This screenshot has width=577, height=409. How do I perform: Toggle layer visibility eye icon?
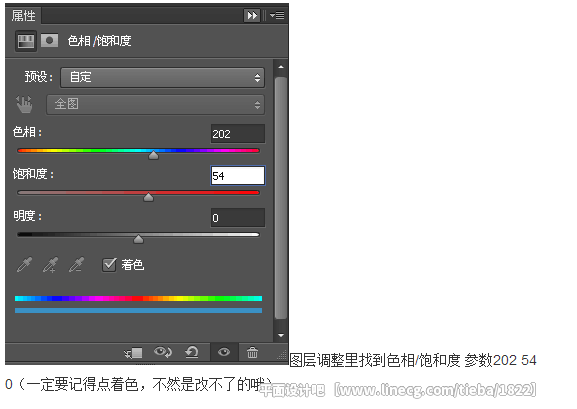click(224, 352)
